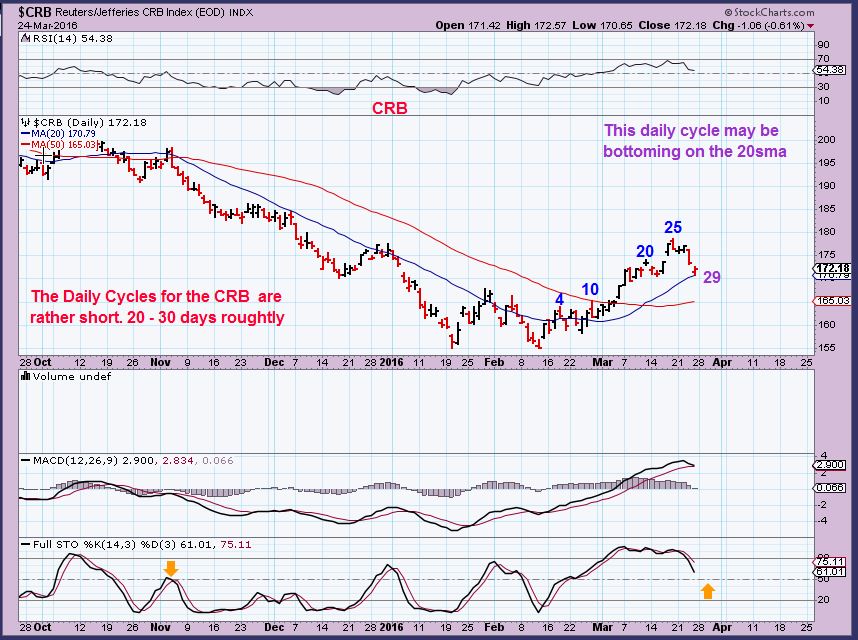
Task: Click the High 172.57 value
Action: 536,25
